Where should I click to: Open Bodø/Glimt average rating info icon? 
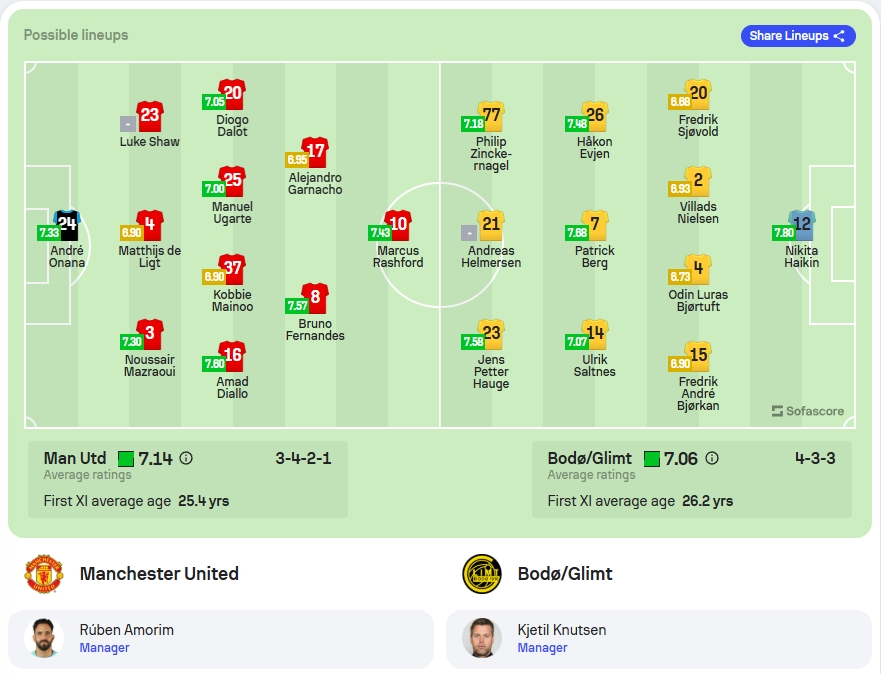click(x=711, y=458)
